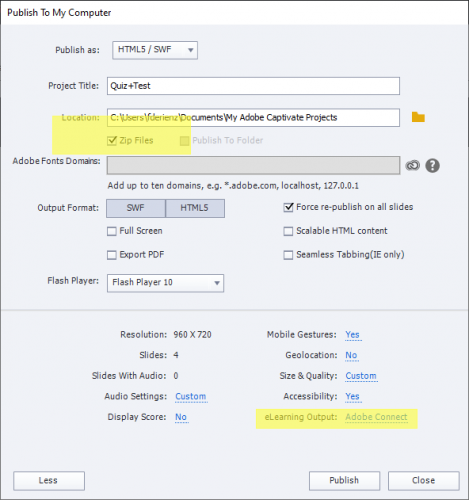Expand the Flash Player 10 dropdown
Screen dimensions: 469x500
pos(165,283)
